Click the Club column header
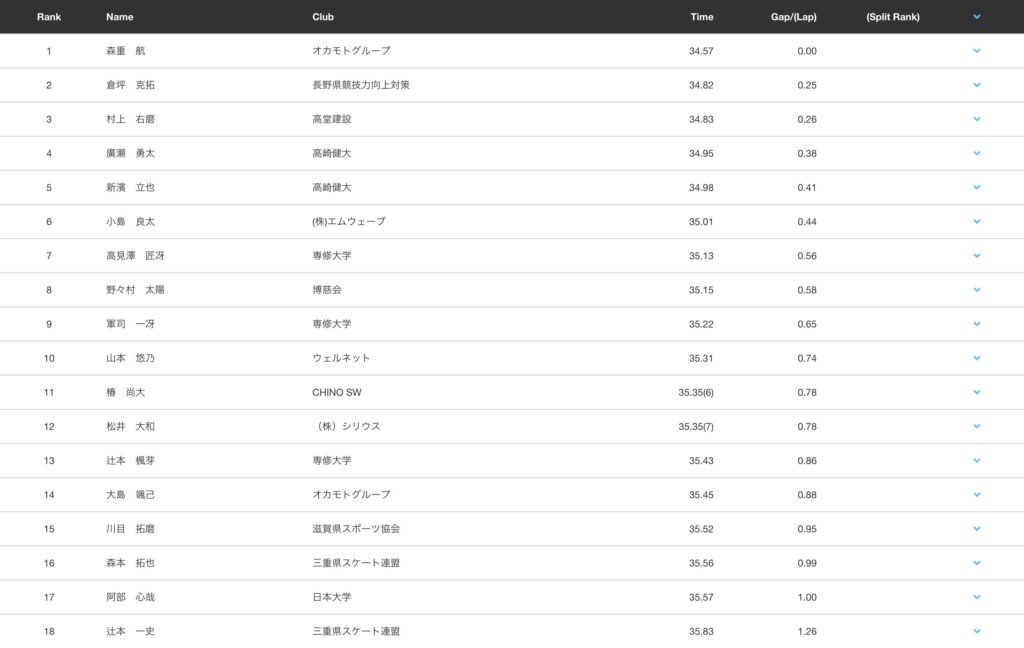 click(323, 17)
